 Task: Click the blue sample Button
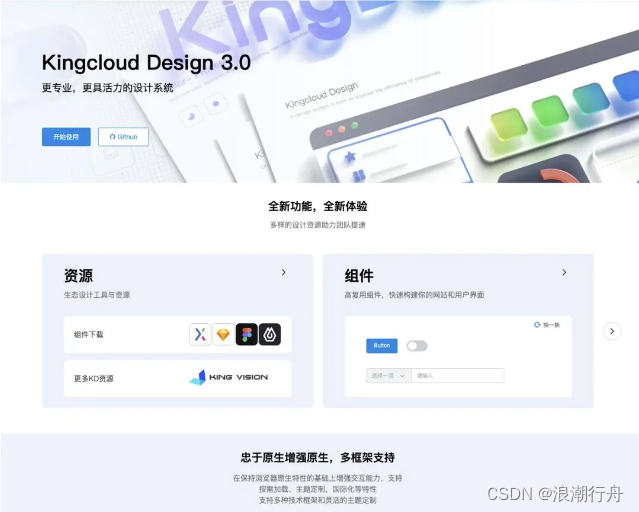coord(382,346)
